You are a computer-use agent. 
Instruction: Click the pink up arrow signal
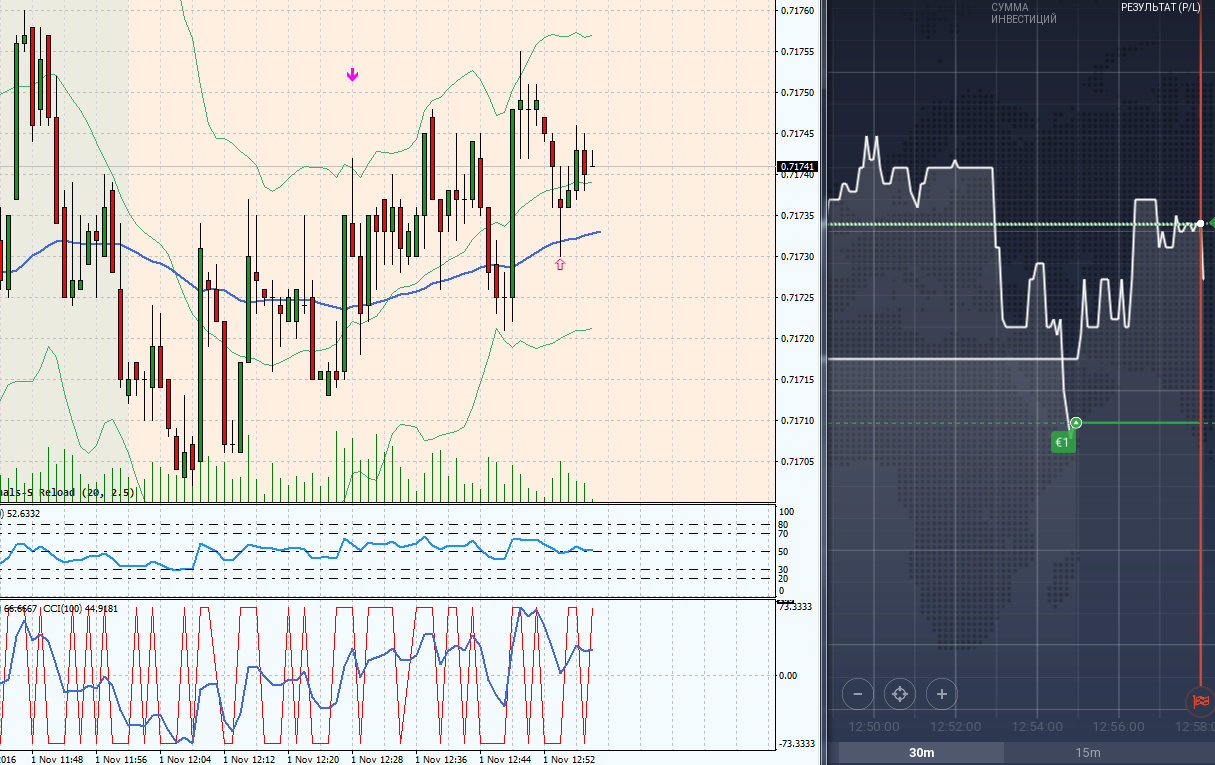[559, 264]
